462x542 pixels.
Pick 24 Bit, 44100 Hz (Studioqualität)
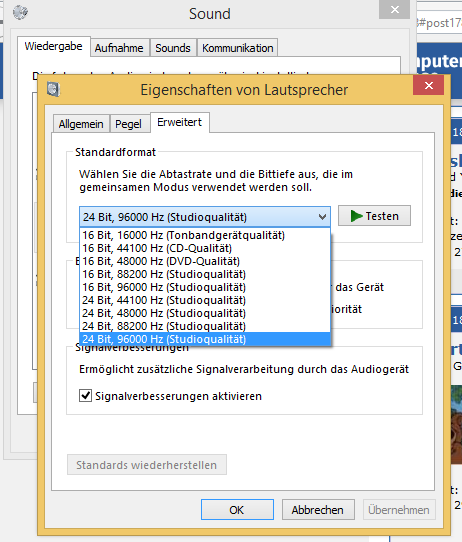point(205,300)
